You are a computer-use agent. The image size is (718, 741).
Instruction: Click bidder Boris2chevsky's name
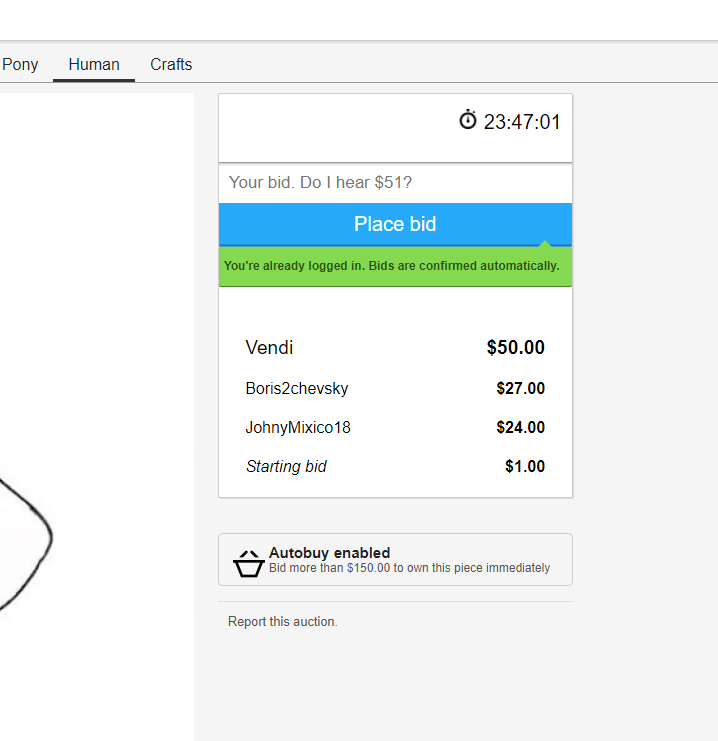[x=297, y=388]
